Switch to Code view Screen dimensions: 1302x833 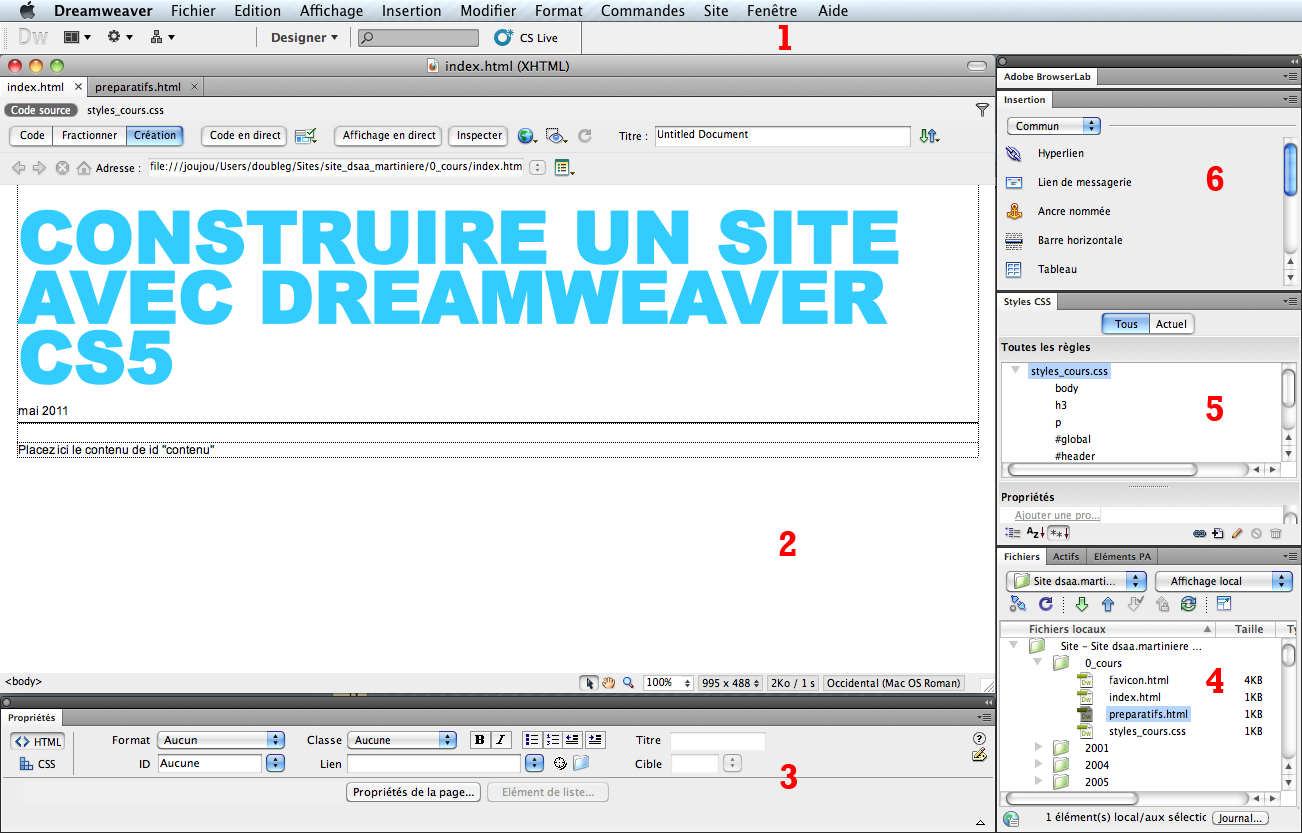(x=32, y=136)
